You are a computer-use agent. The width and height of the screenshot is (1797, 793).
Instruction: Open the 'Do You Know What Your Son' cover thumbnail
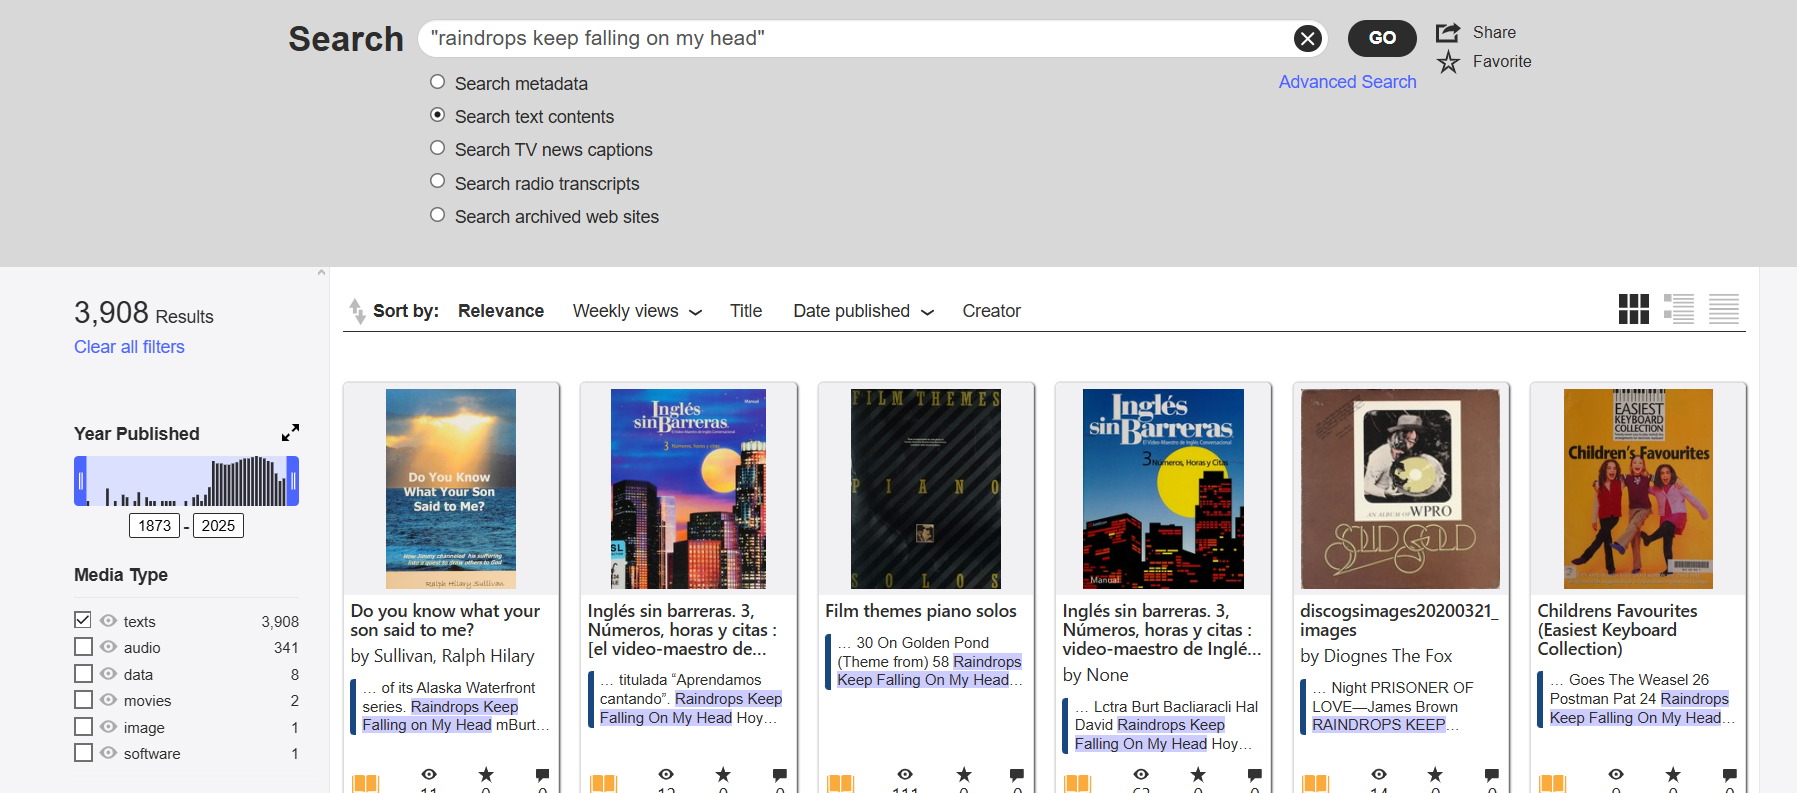pyautogui.click(x=451, y=489)
